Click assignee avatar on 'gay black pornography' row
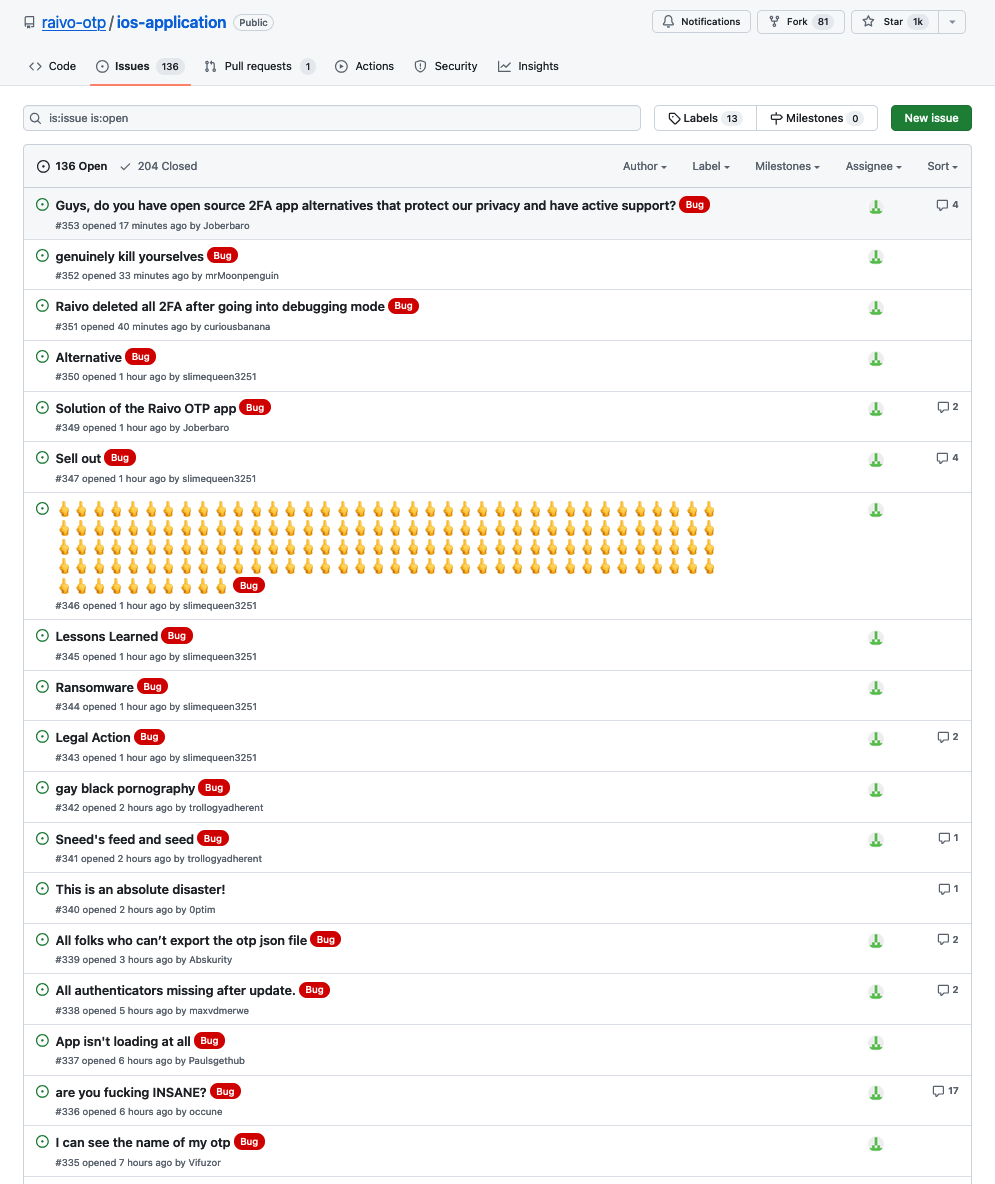Viewport: 995px width, 1184px height. click(x=876, y=790)
